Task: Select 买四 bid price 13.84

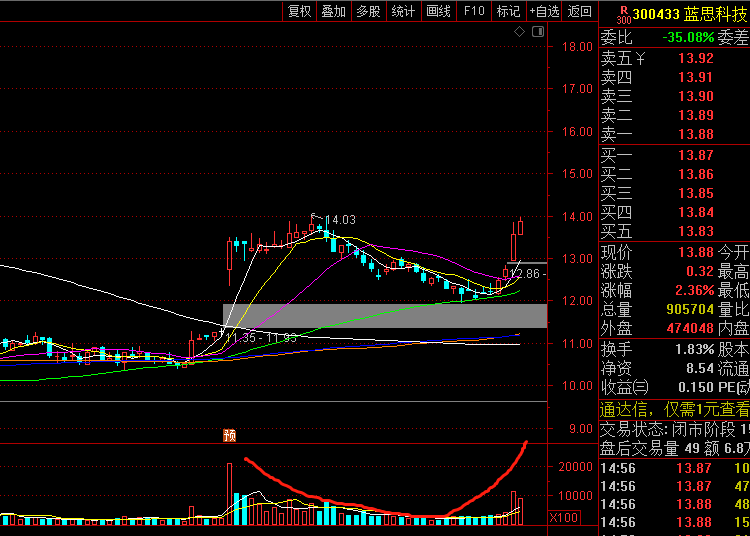Action: pyautogui.click(x=696, y=212)
